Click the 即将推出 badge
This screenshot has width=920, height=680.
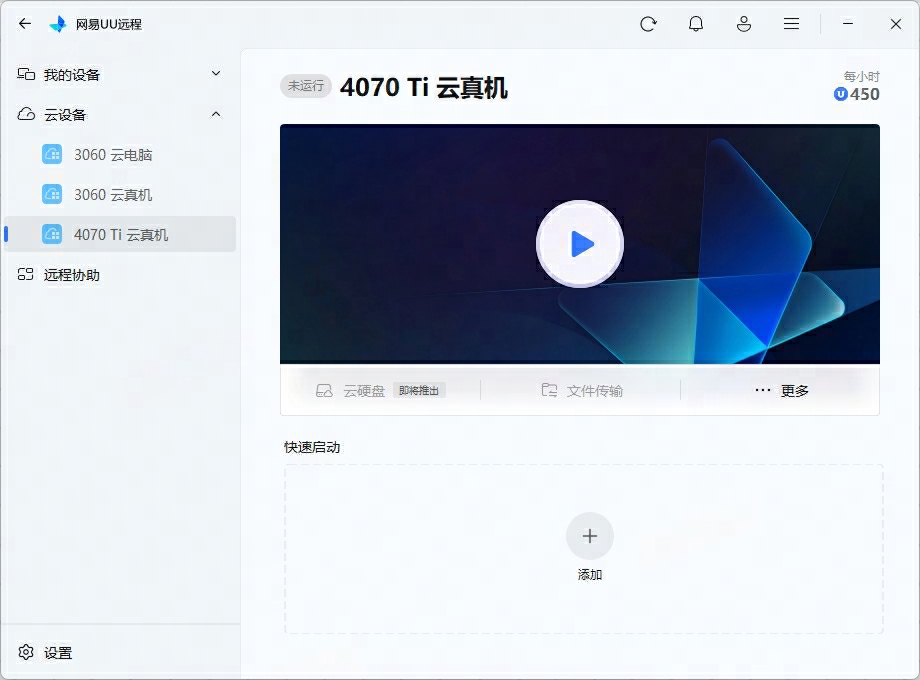click(419, 391)
